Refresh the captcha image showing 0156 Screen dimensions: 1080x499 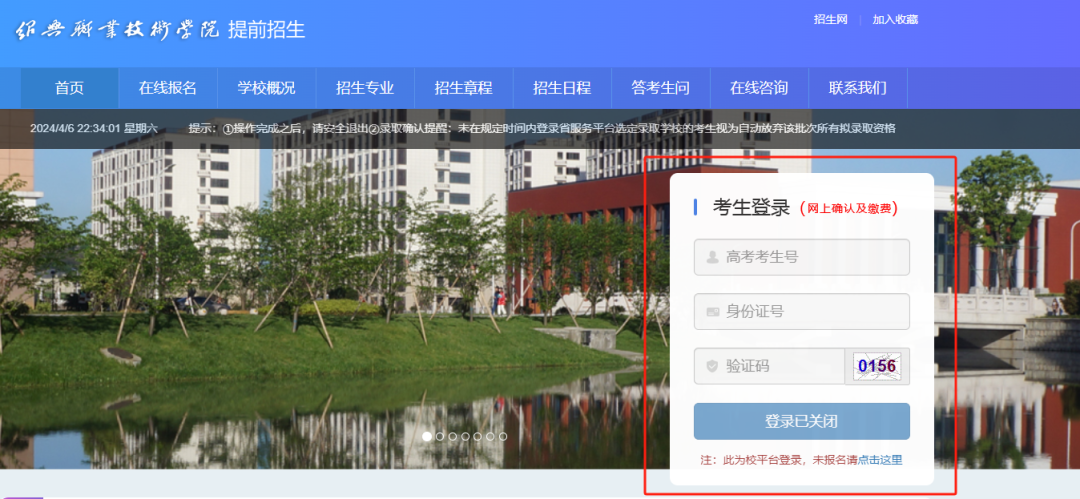pos(877,366)
